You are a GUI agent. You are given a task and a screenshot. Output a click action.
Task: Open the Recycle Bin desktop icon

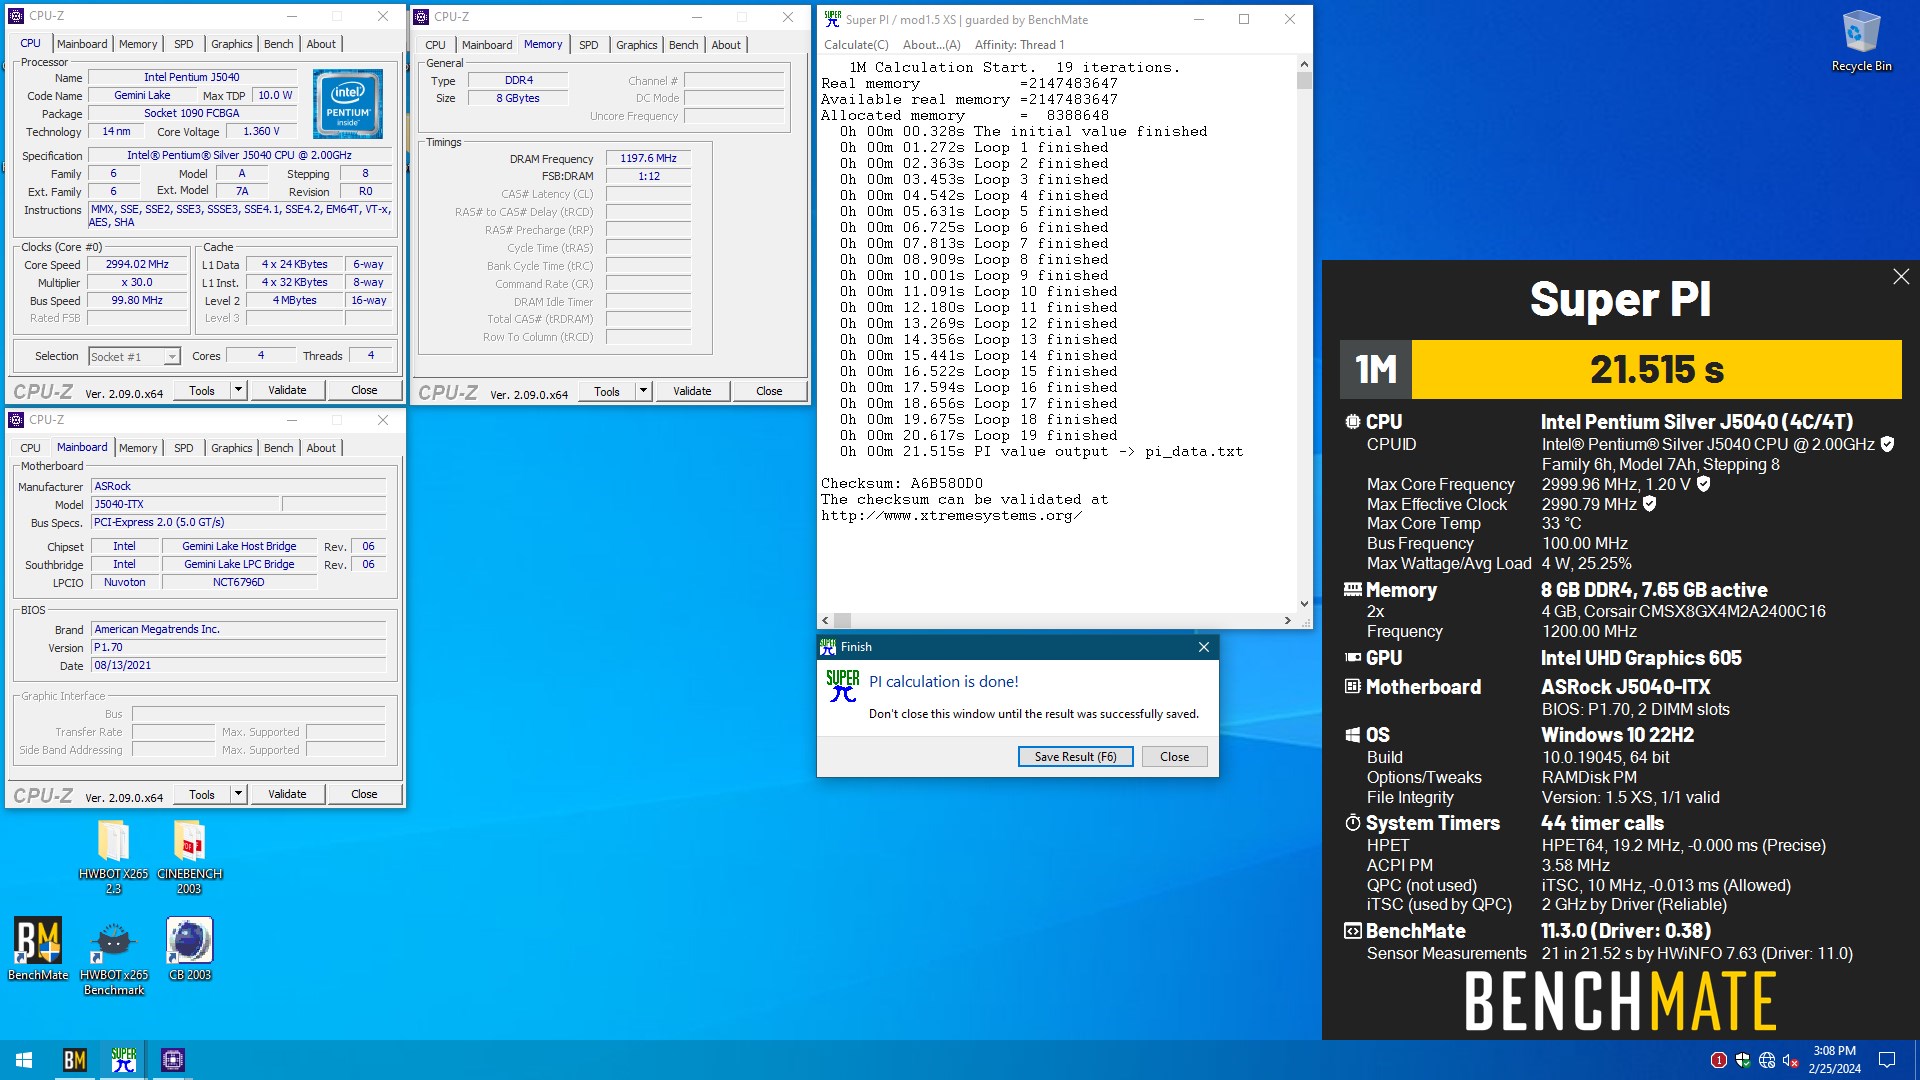pos(1860,42)
